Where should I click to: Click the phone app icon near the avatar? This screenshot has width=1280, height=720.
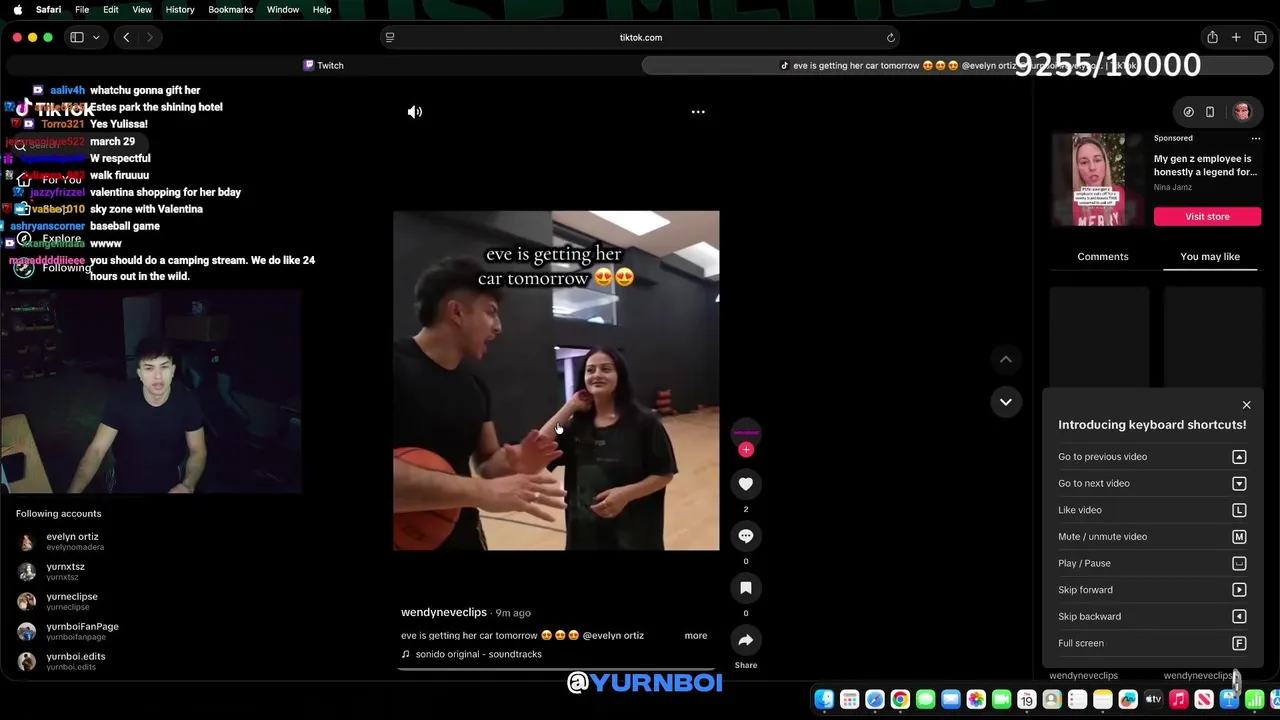click(x=1210, y=112)
